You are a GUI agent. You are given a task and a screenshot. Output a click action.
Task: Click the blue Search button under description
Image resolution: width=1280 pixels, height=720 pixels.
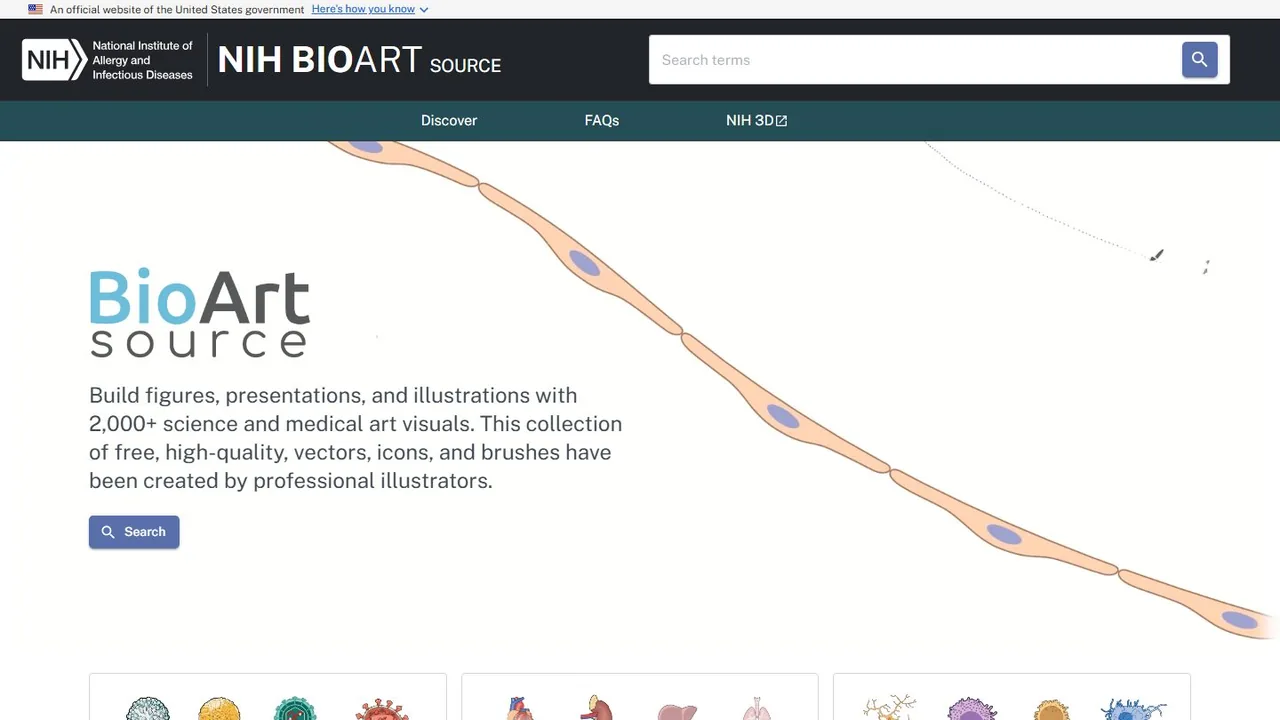[x=134, y=532]
